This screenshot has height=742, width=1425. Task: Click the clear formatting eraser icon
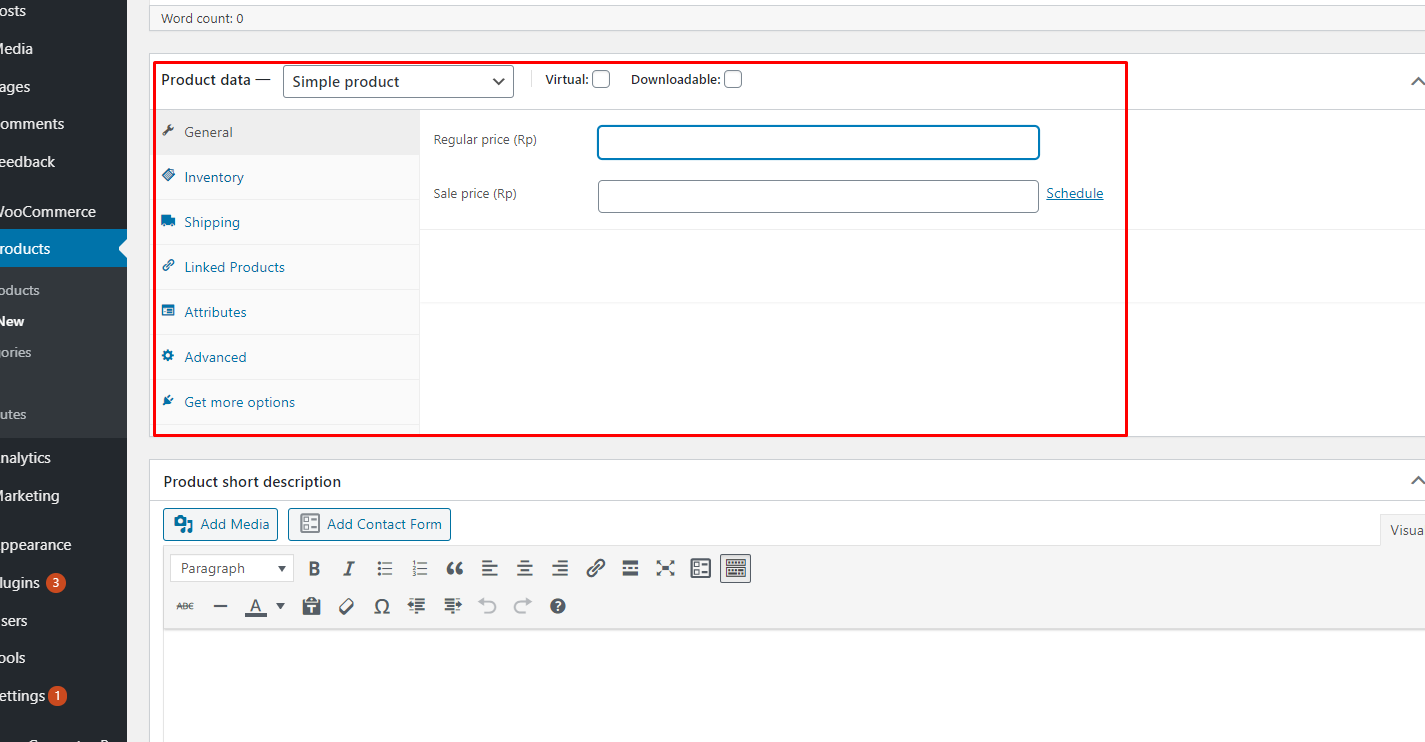(x=346, y=606)
